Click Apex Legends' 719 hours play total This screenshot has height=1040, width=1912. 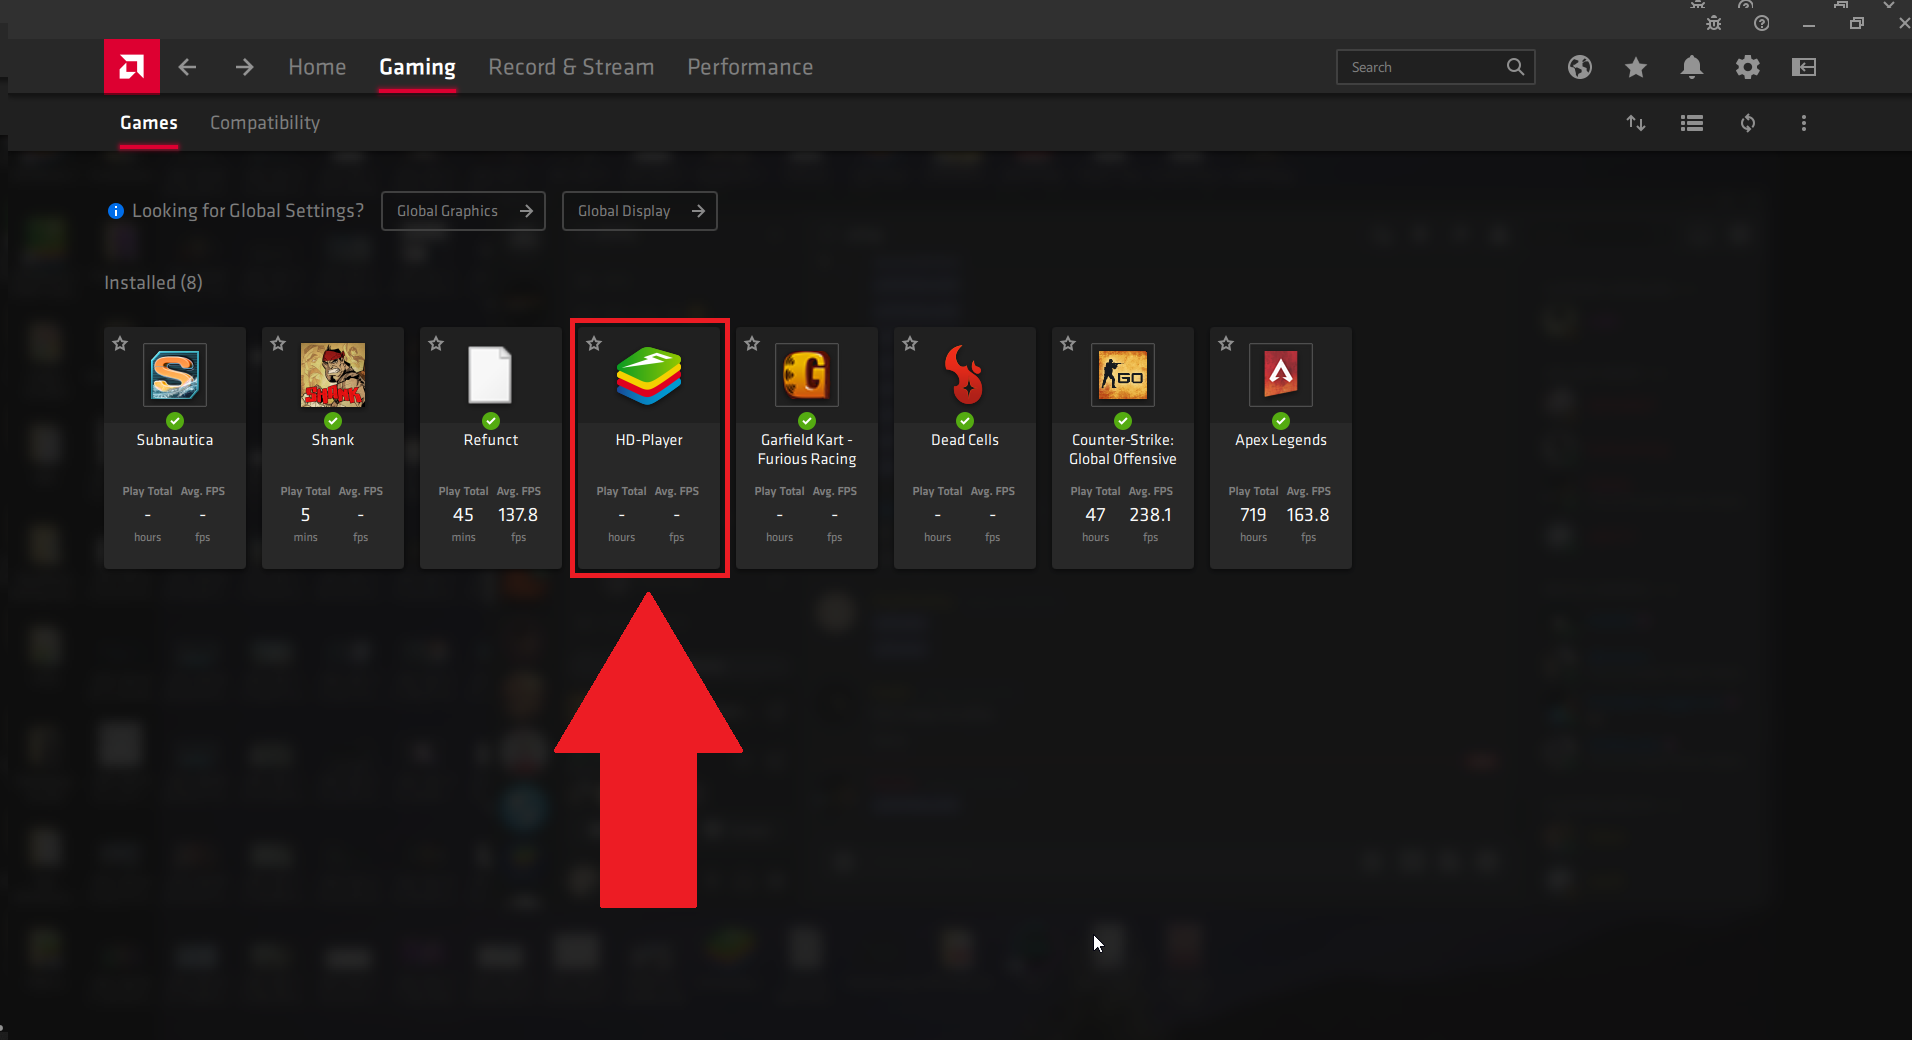coord(1253,515)
